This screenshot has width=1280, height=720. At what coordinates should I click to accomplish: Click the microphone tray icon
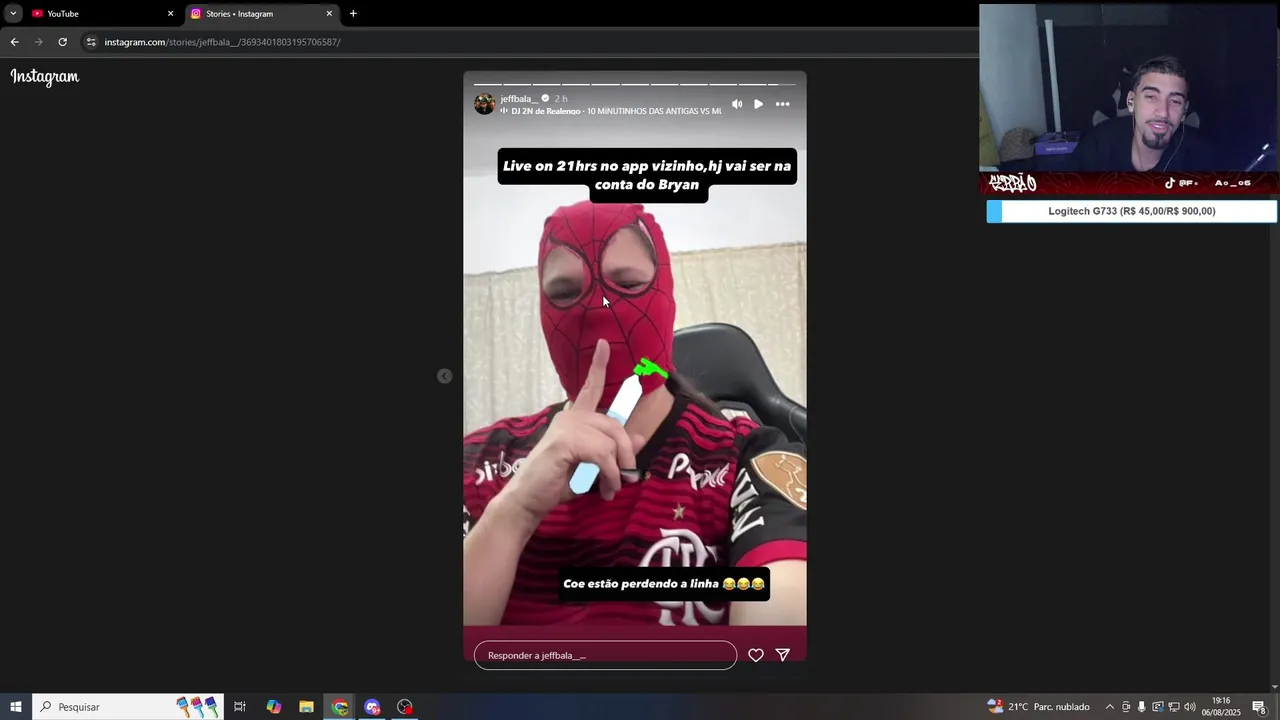pyautogui.click(x=1142, y=707)
